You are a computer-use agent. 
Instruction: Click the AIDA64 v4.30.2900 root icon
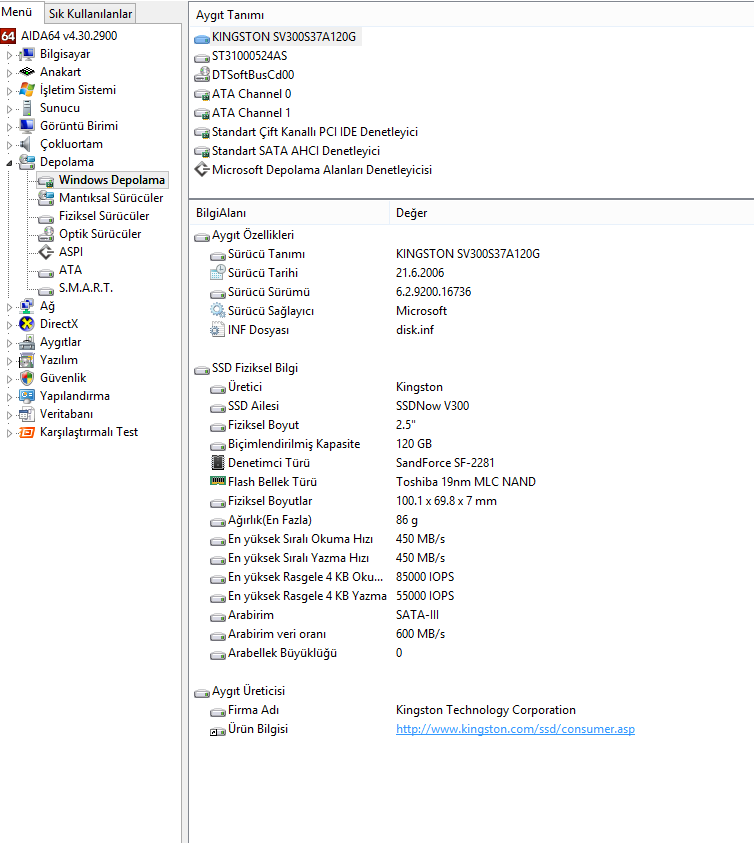(8, 36)
